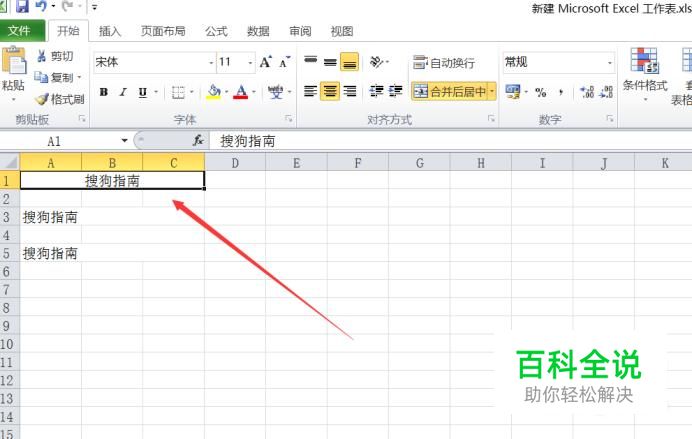The height and width of the screenshot is (439, 692).
Task: Click the 剪切 cut button
Action: click(x=55, y=56)
